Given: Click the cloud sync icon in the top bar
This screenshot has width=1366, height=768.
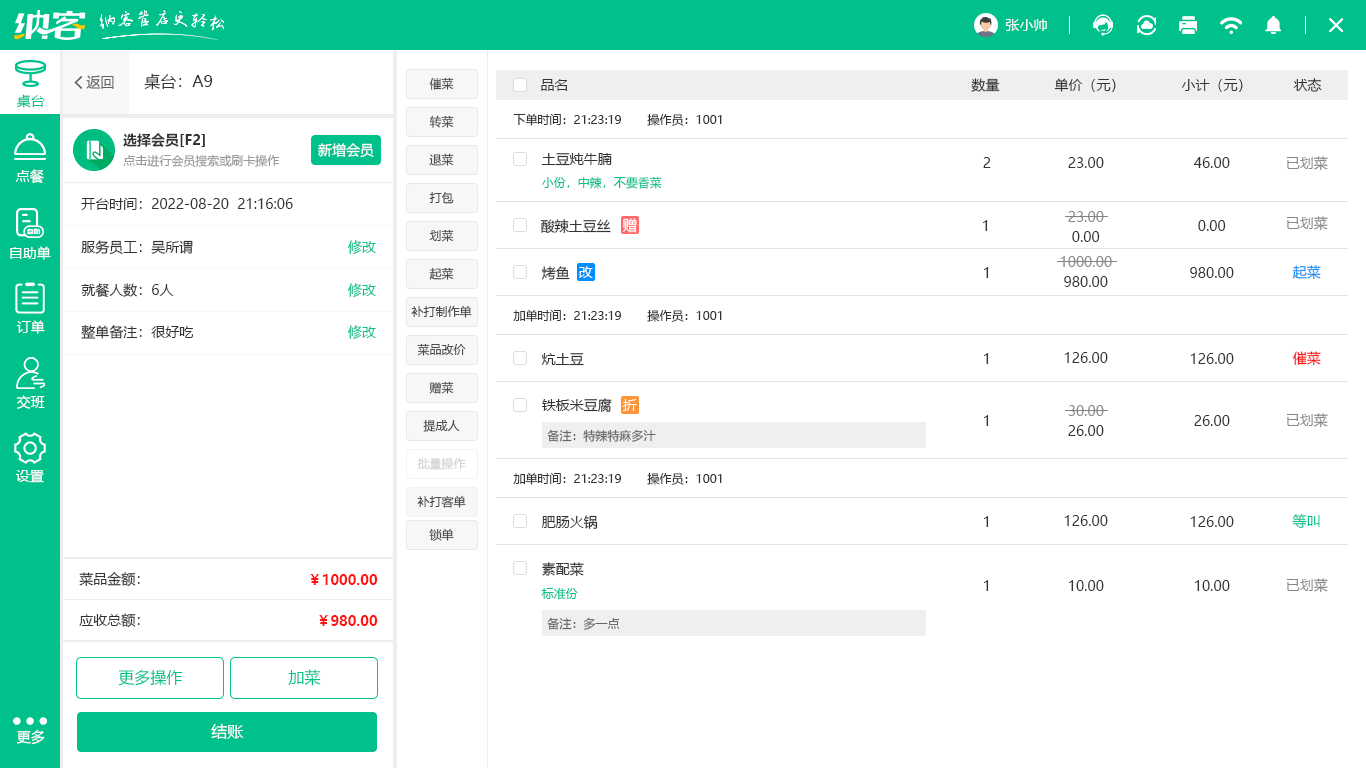Looking at the screenshot, I should point(1146,25).
